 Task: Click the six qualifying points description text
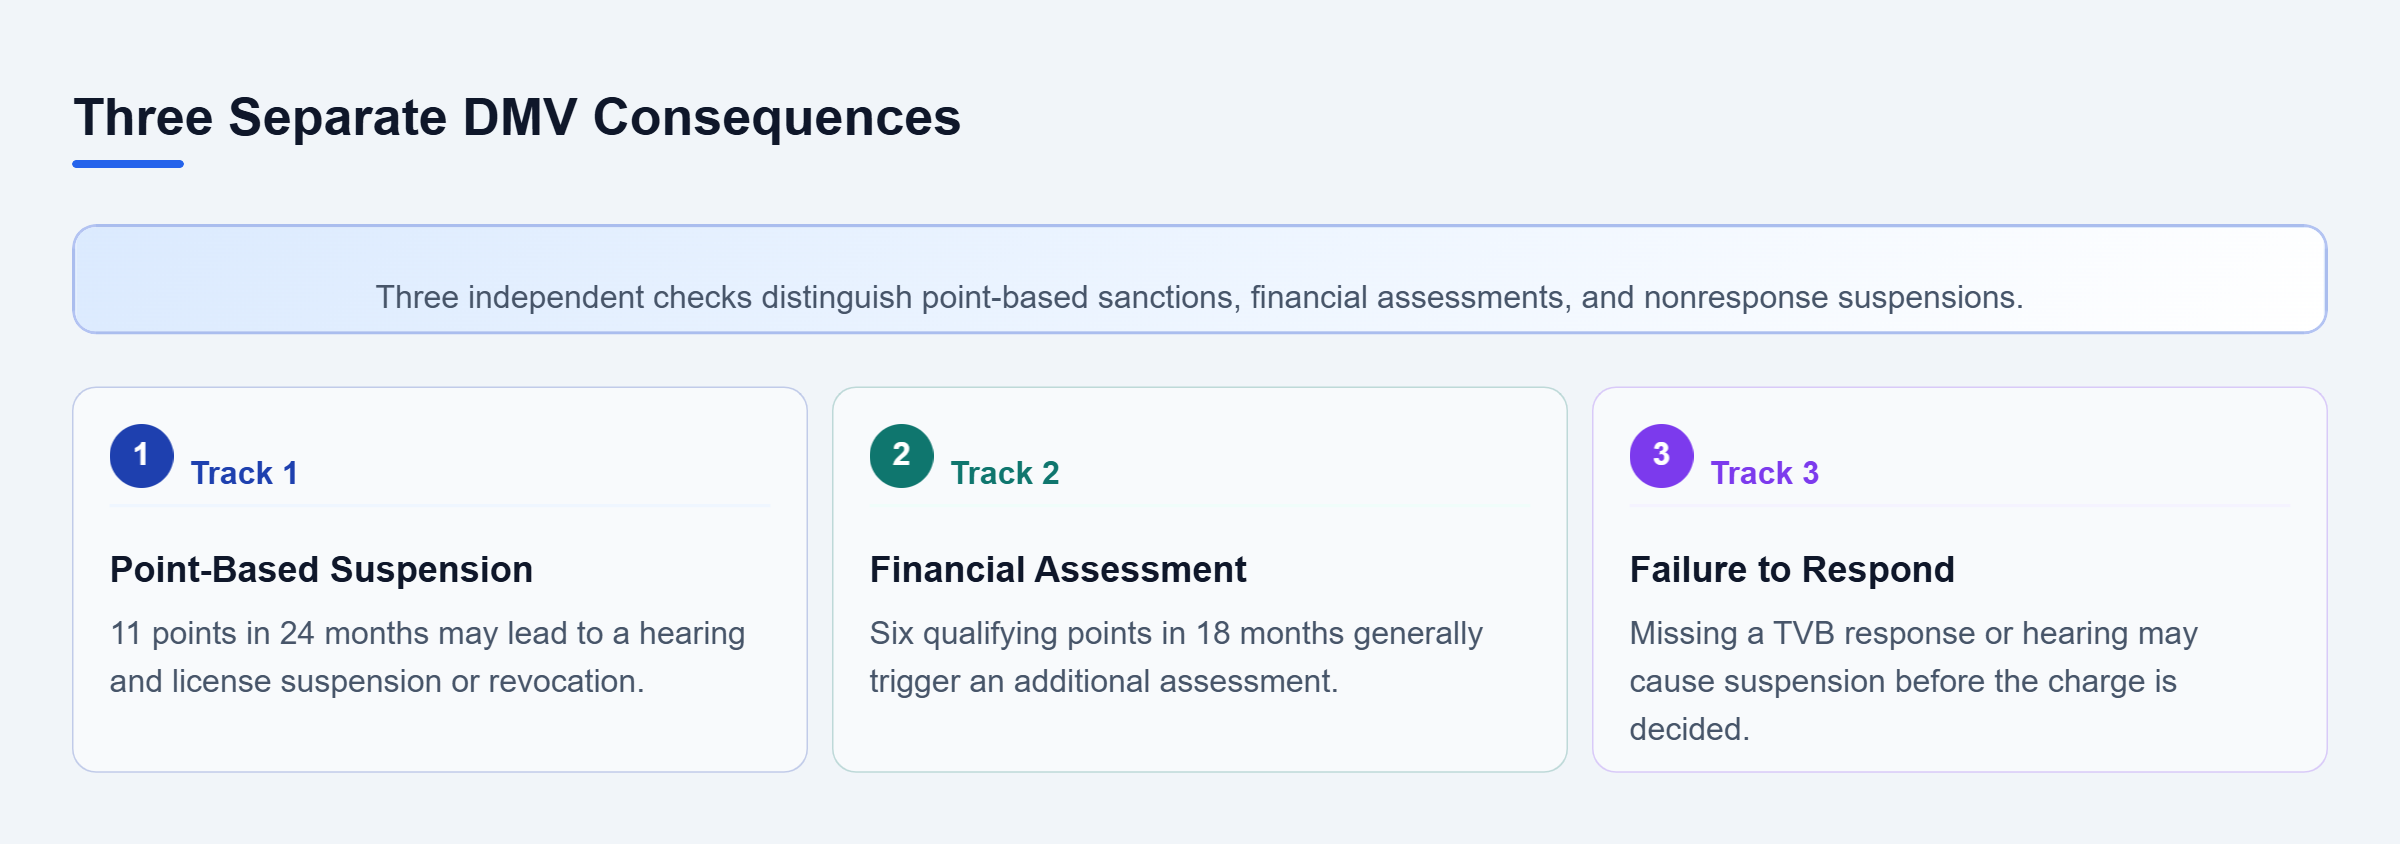pyautogui.click(x=1176, y=657)
